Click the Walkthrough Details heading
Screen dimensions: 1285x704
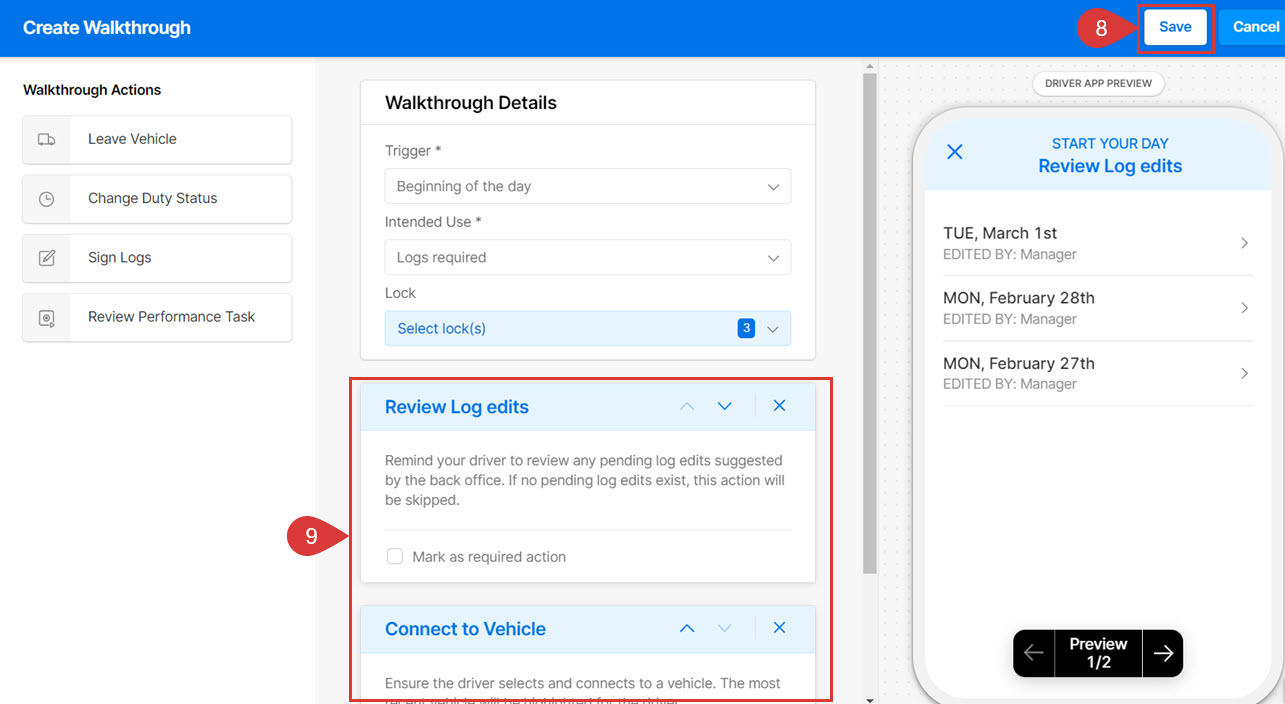(x=471, y=103)
